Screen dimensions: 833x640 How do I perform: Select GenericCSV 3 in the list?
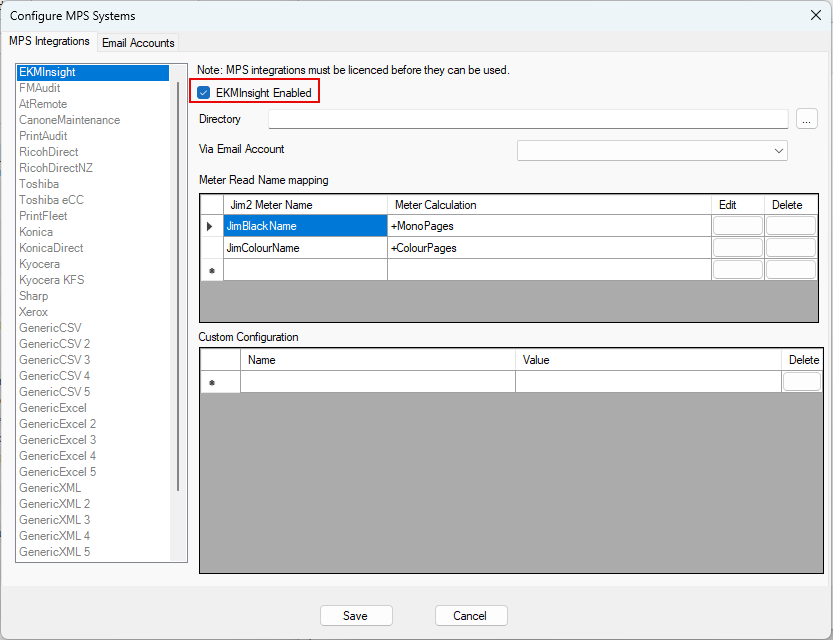click(93, 360)
